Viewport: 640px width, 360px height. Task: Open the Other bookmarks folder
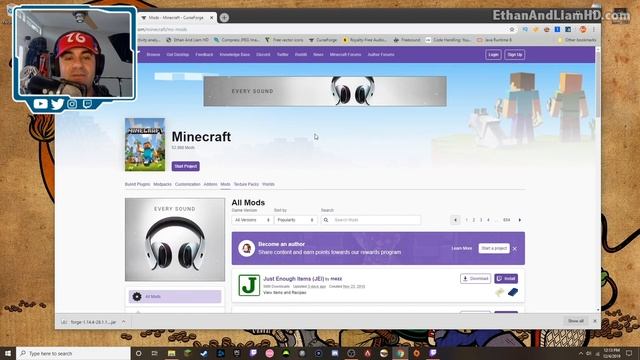tap(577, 40)
